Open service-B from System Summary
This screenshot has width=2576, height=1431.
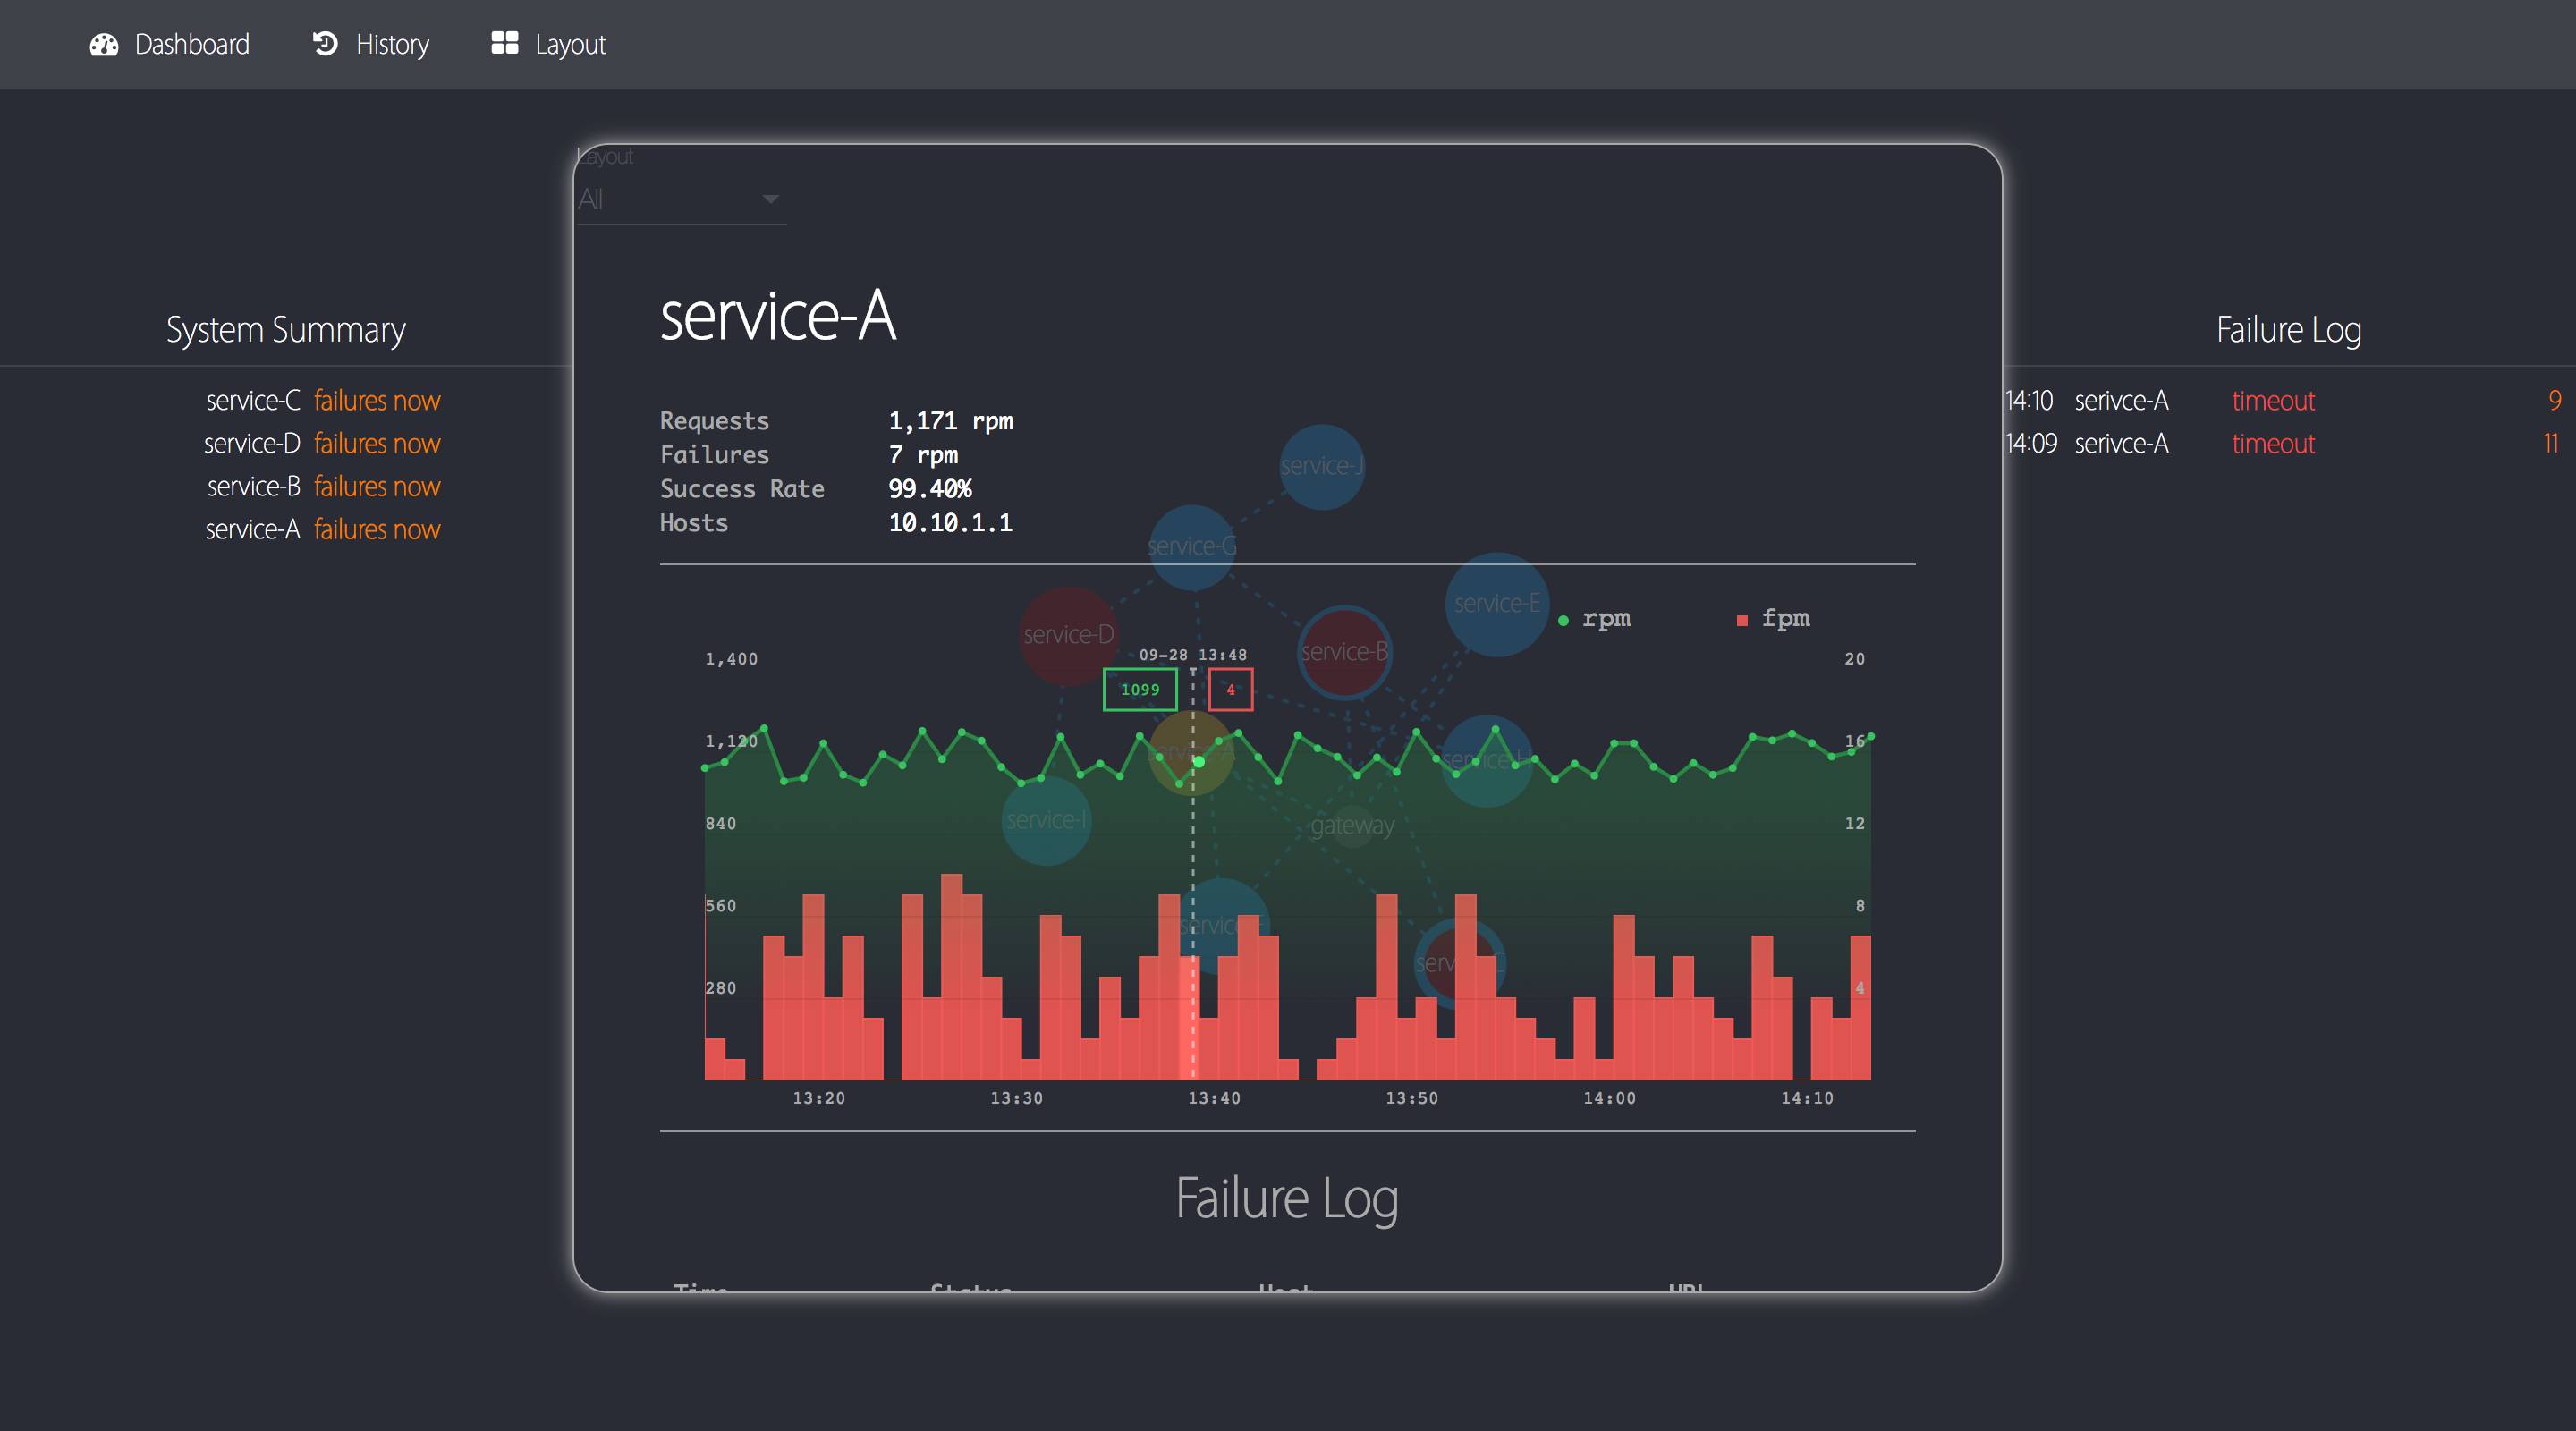point(253,487)
